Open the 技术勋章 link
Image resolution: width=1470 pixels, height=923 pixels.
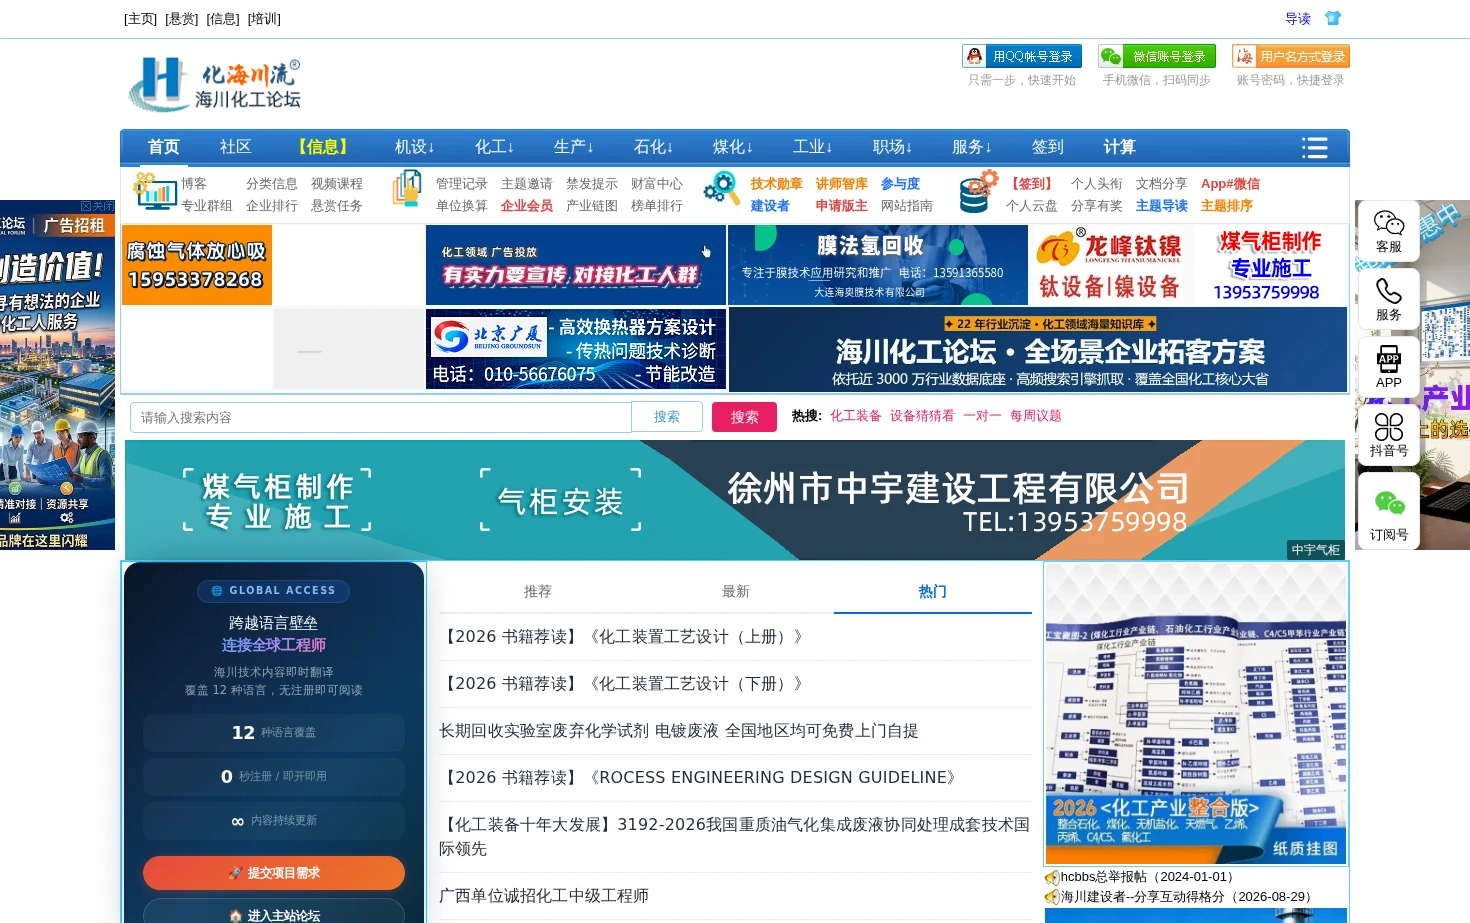tap(777, 184)
